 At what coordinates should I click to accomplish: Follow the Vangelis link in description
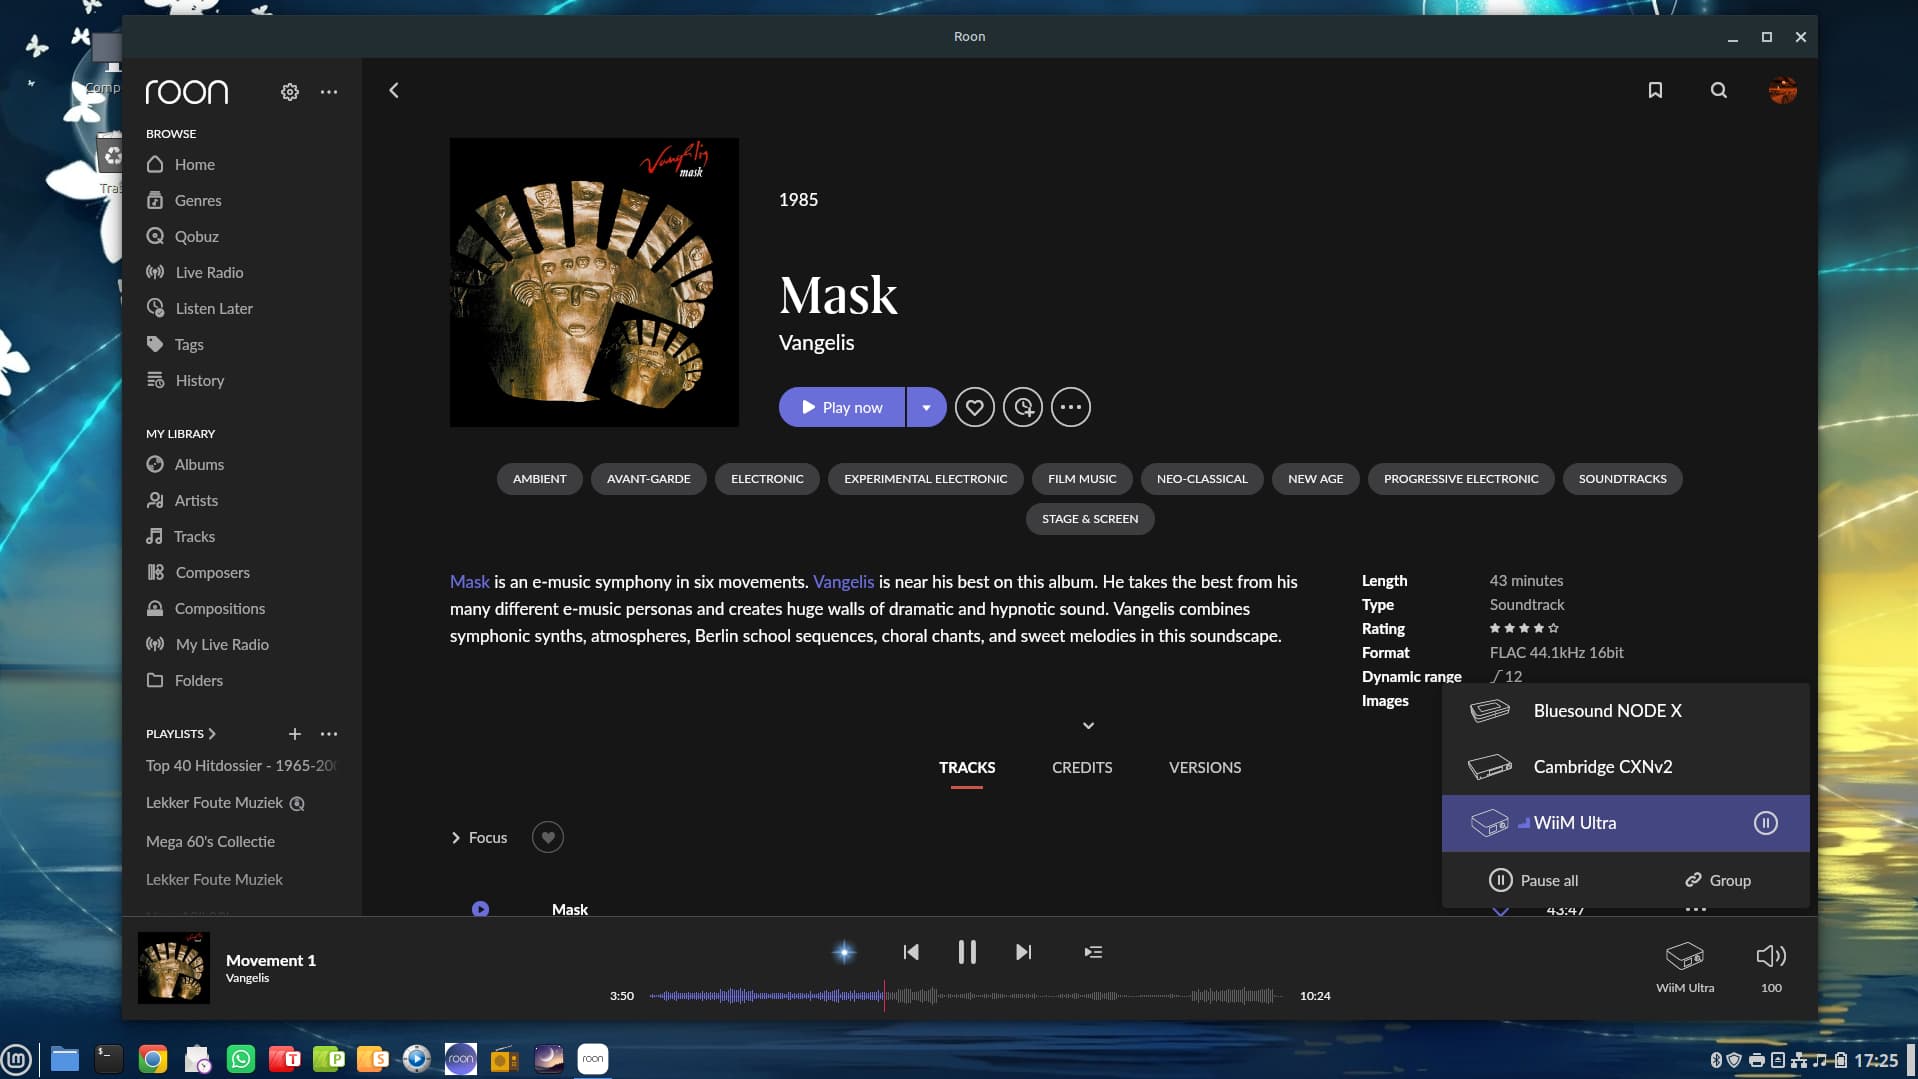(x=843, y=582)
